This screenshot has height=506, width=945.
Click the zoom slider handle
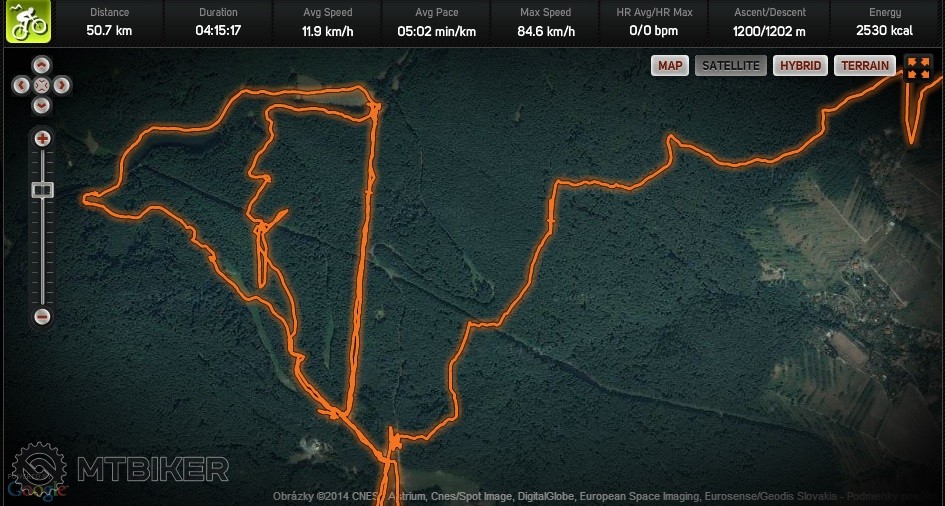(x=42, y=190)
